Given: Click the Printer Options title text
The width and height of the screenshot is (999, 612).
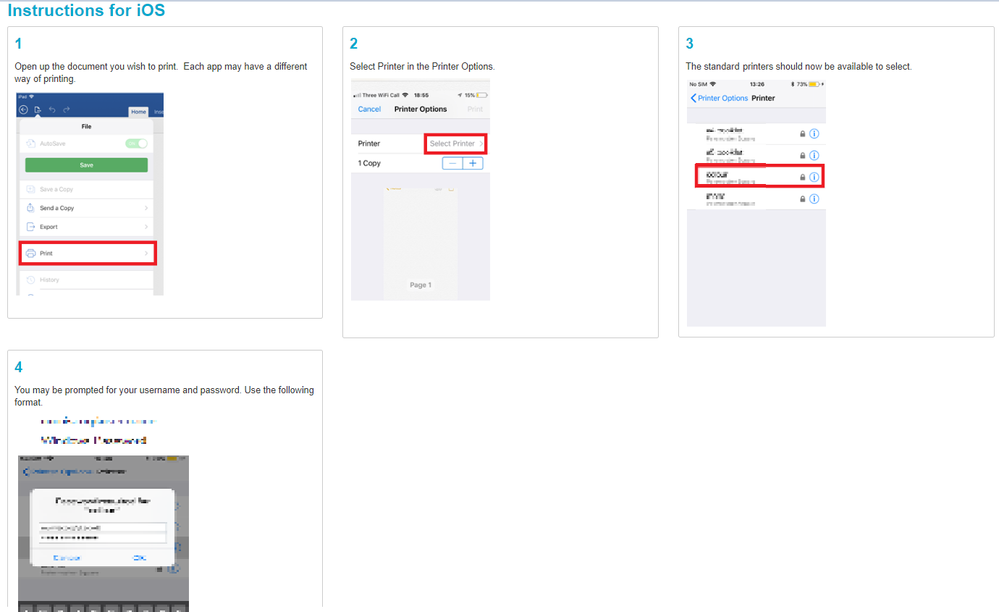Looking at the screenshot, I should point(420,109).
